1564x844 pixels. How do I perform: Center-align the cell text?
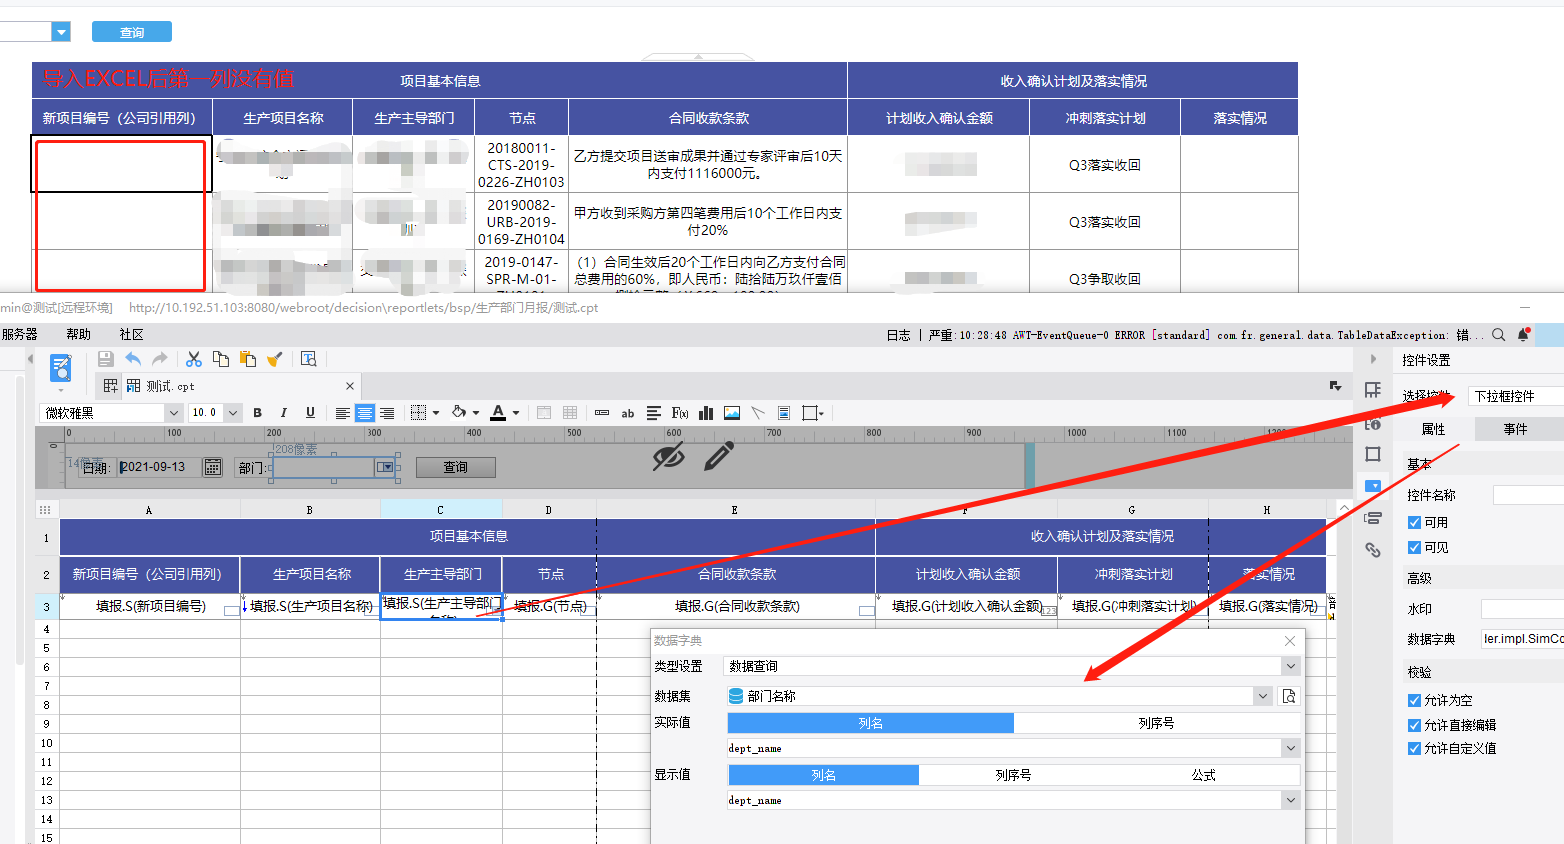coord(365,413)
